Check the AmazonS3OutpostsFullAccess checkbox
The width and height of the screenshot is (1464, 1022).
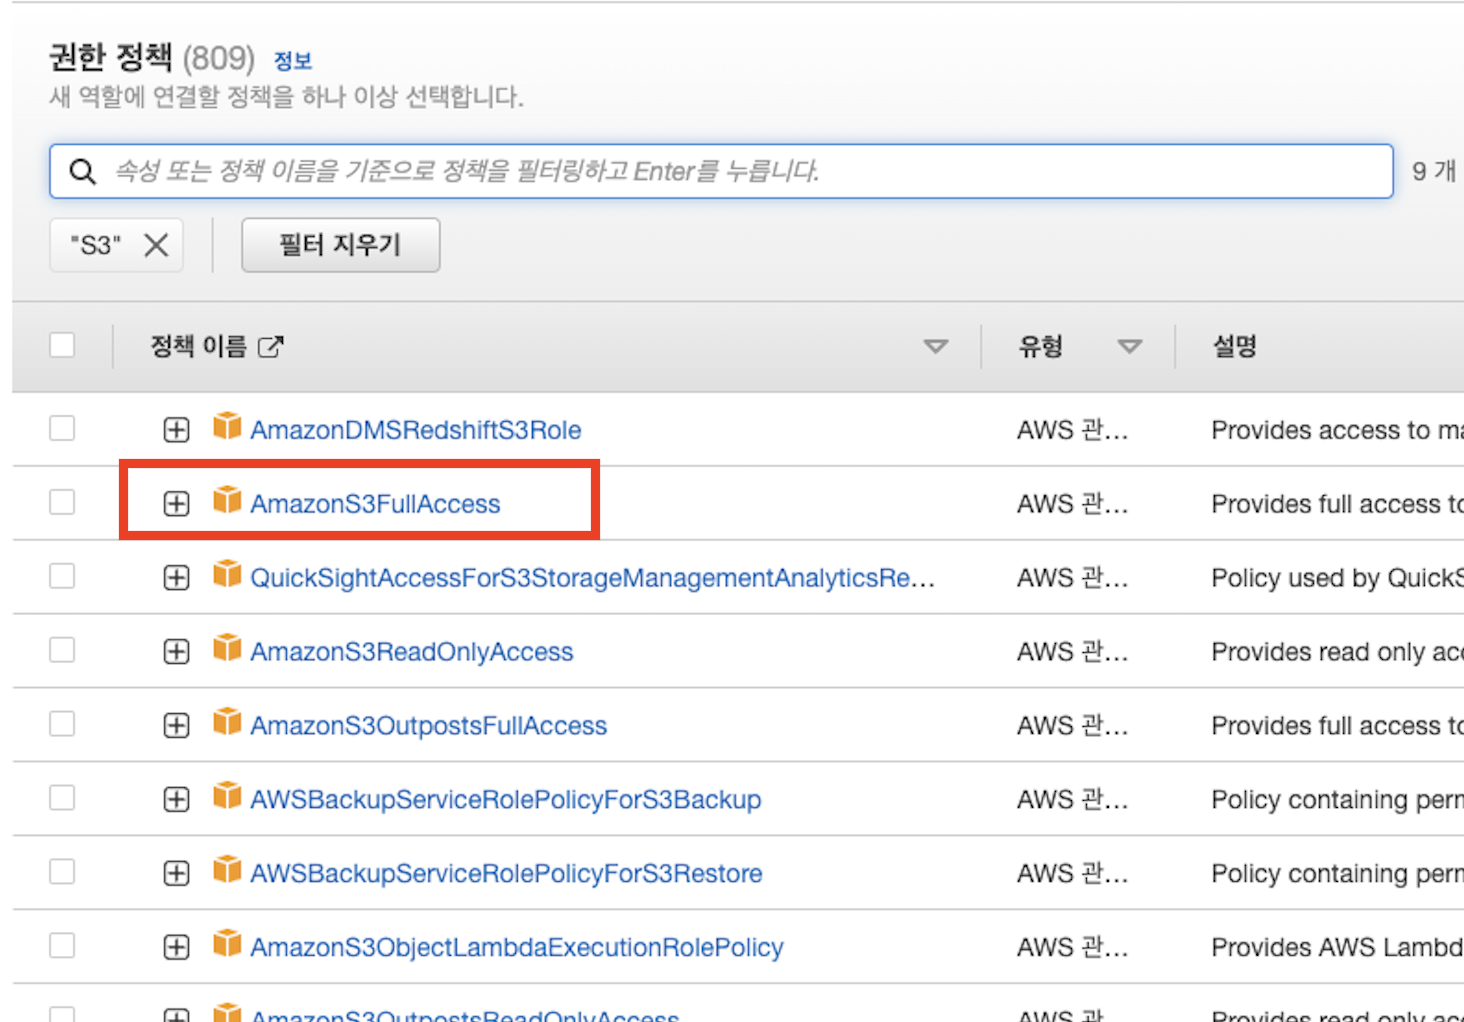point(62,724)
